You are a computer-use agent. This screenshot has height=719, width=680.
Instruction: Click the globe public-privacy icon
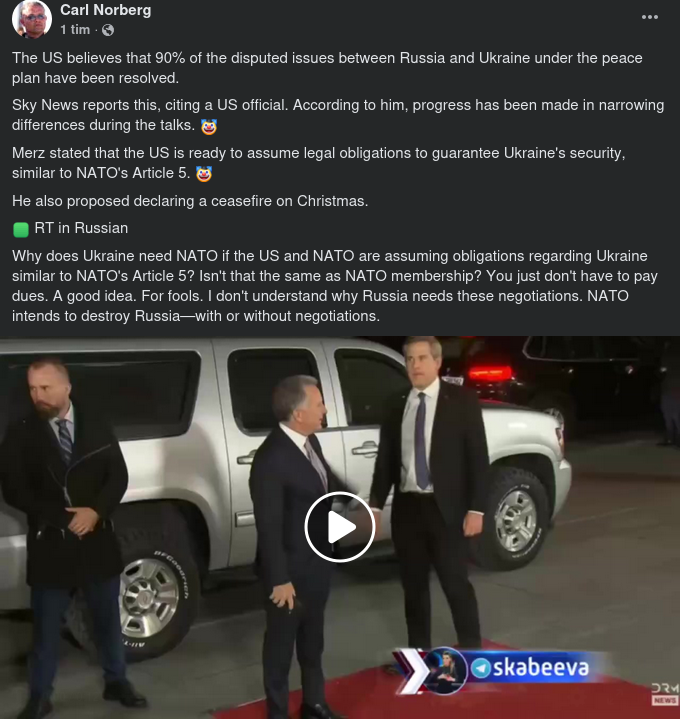point(108,30)
